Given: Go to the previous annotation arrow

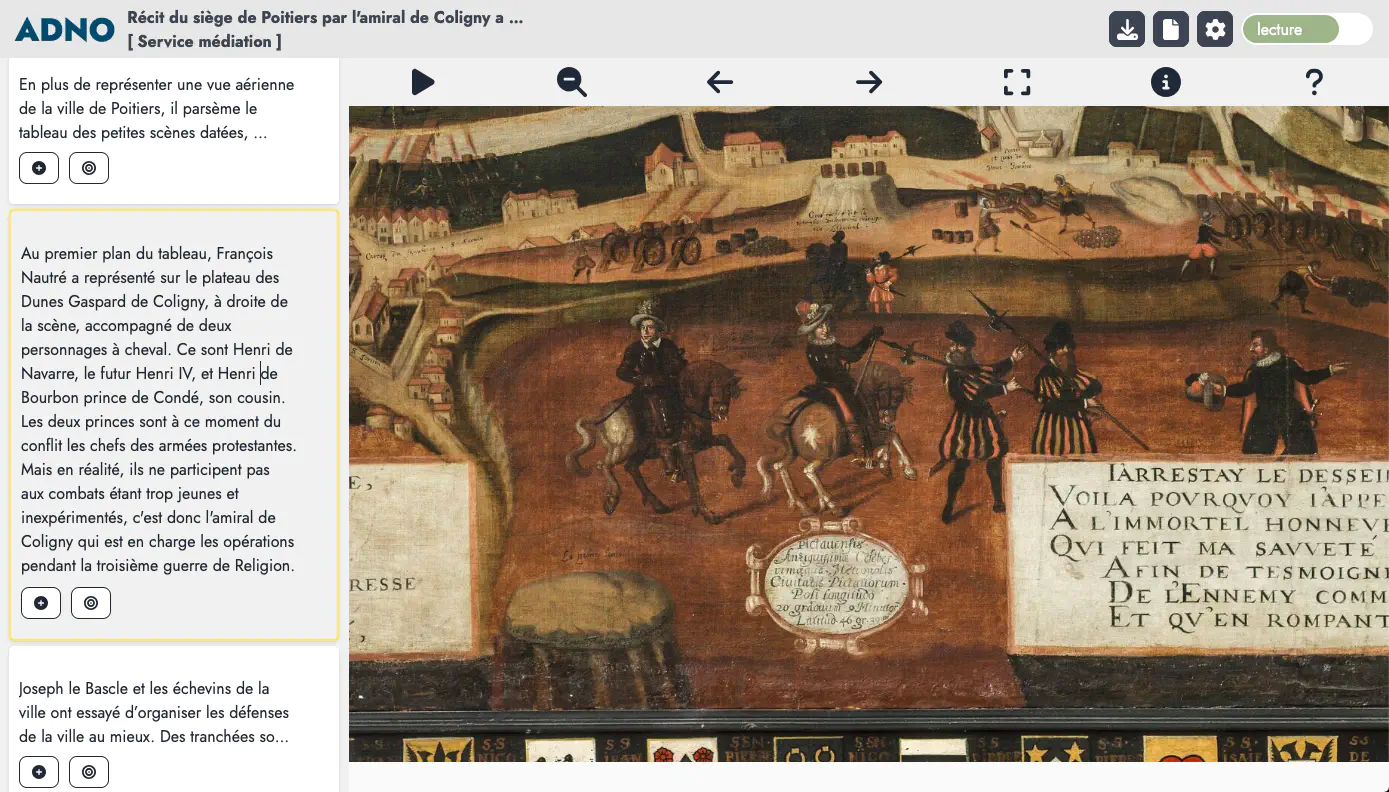Looking at the screenshot, I should (x=720, y=82).
